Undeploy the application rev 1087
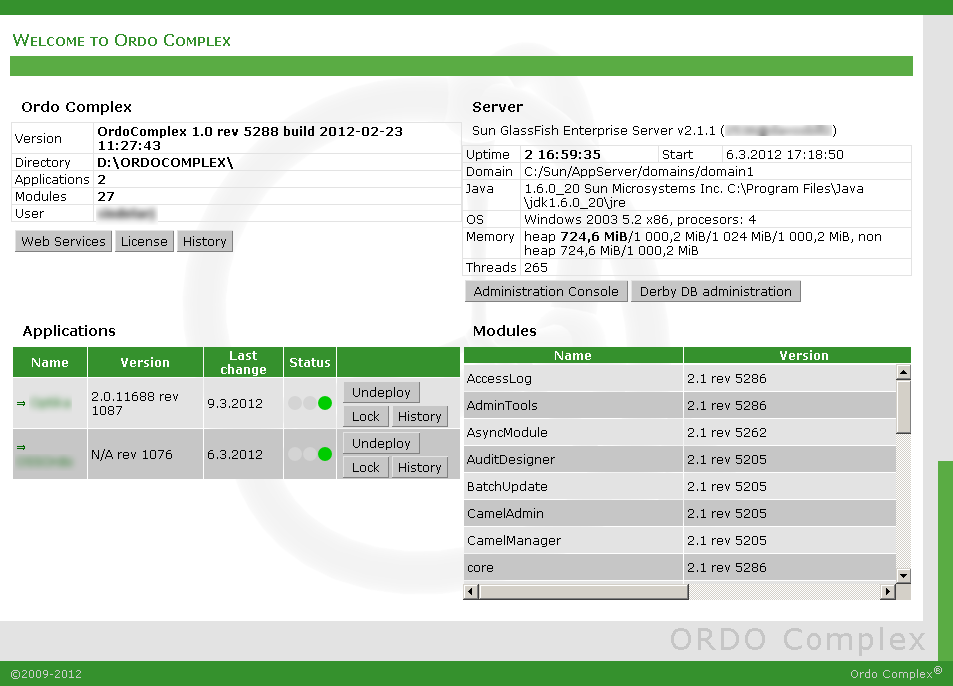Image resolution: width=953 pixels, height=686 pixels. [381, 393]
